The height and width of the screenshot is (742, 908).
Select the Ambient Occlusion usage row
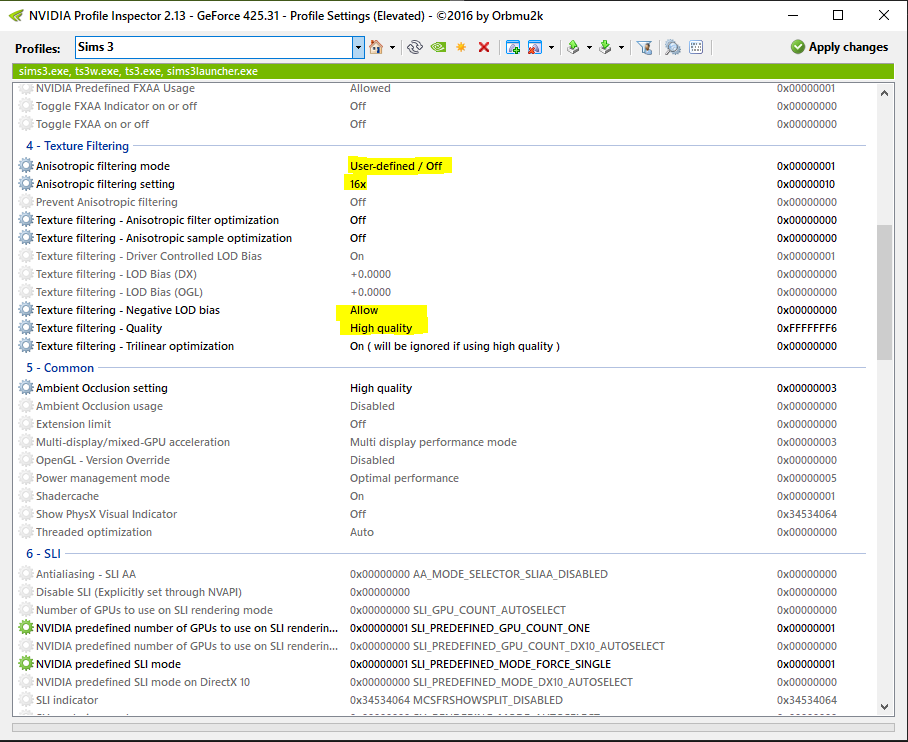[443, 406]
